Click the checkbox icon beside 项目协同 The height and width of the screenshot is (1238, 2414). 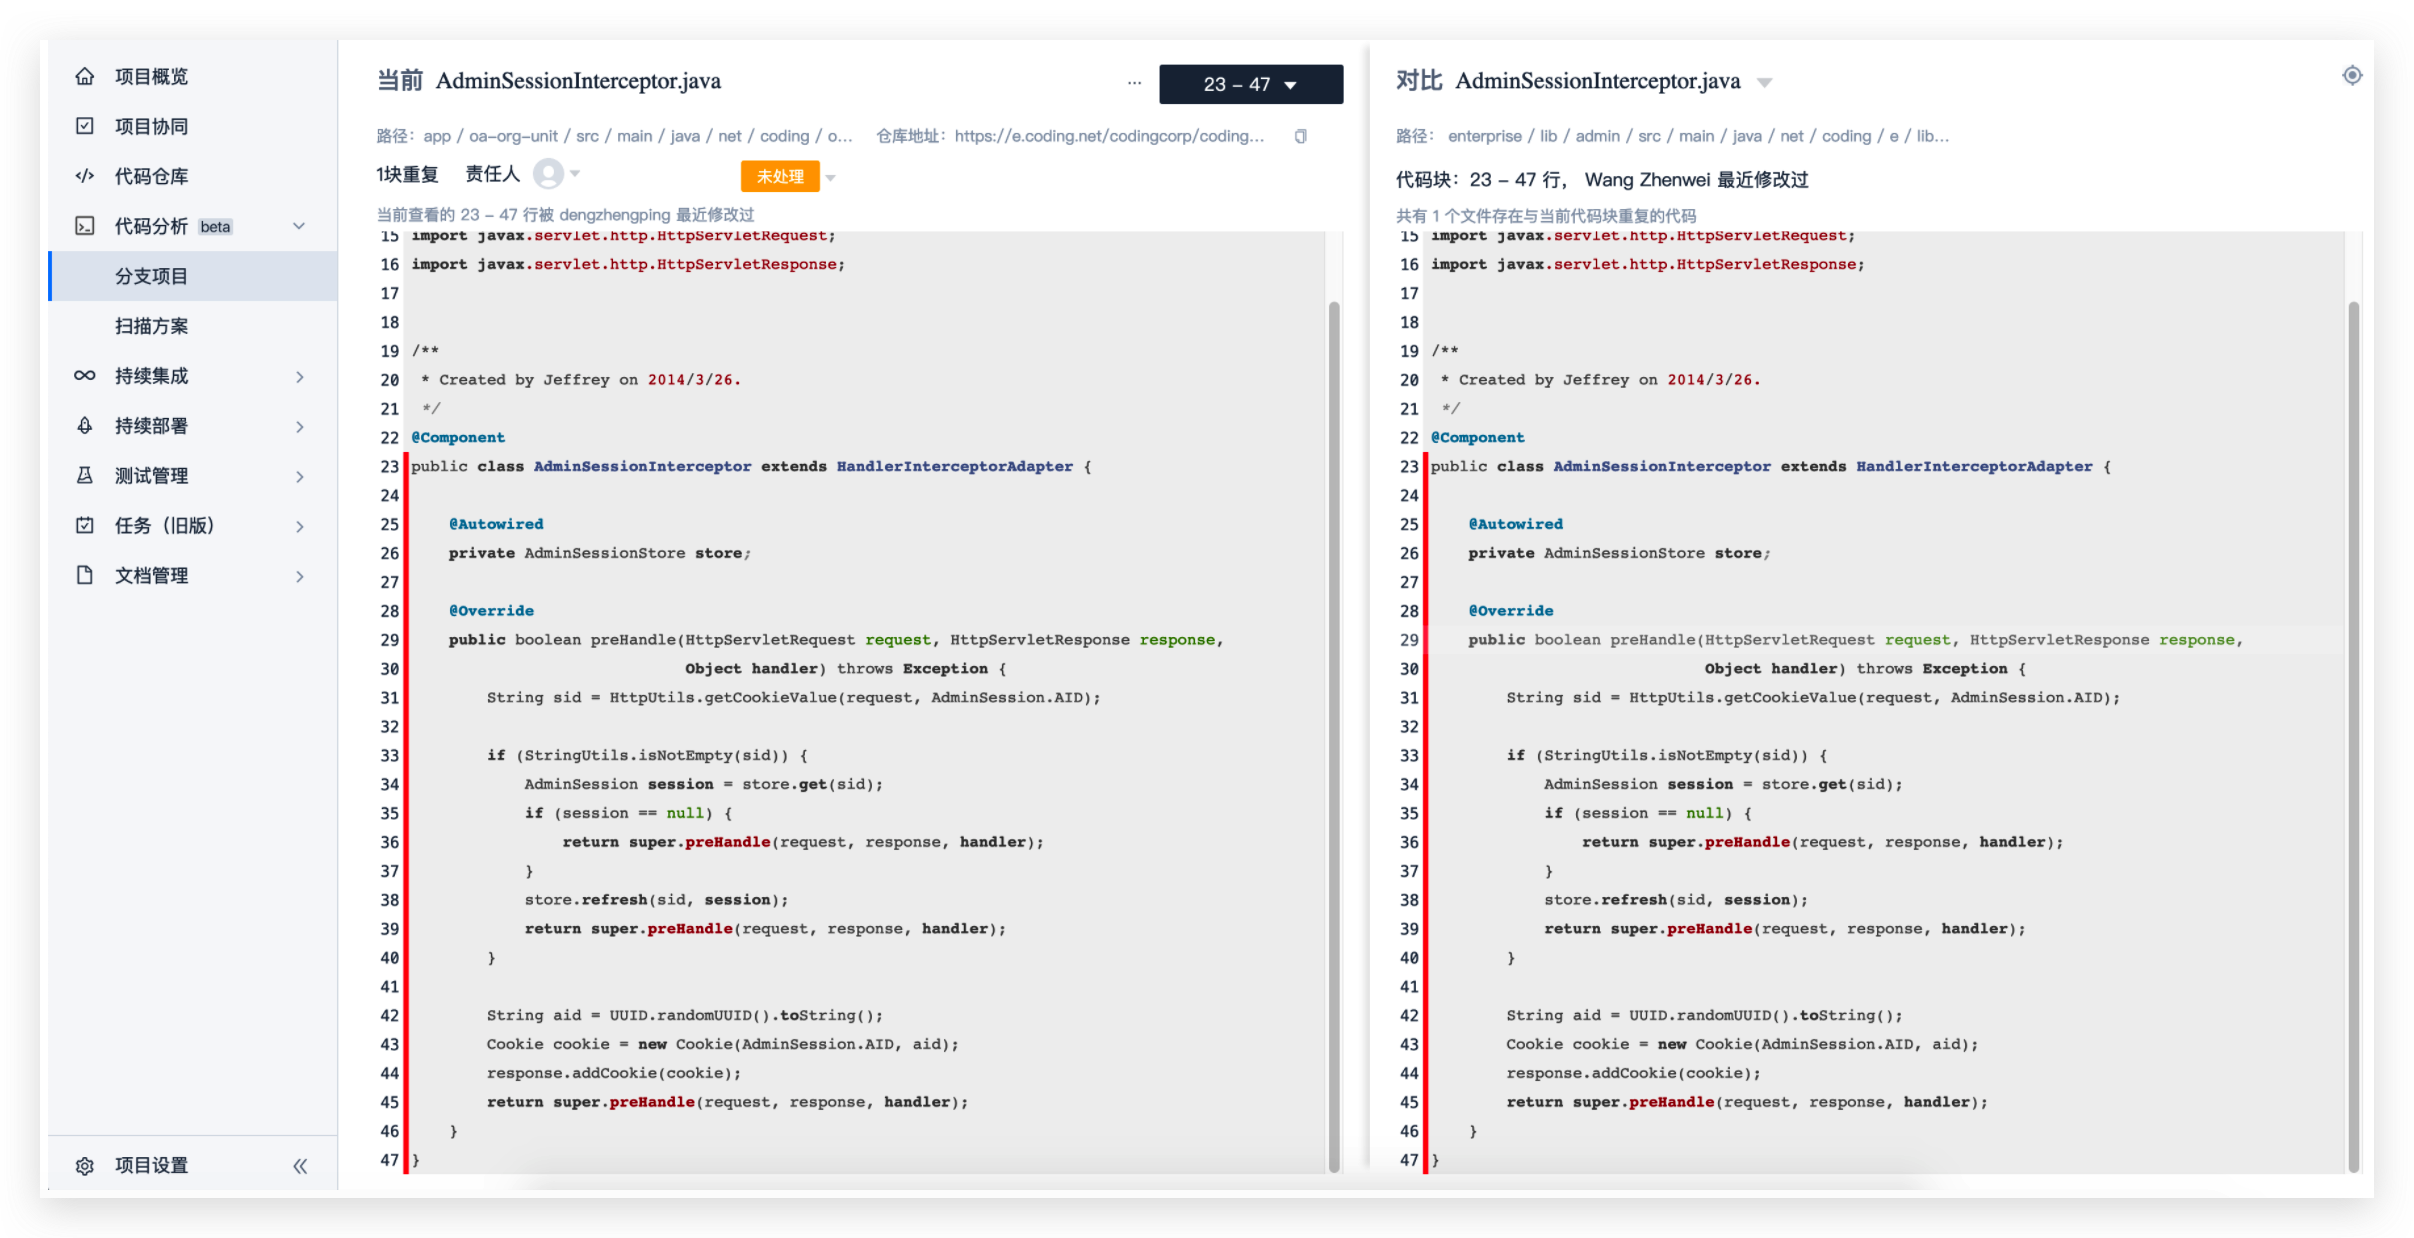[85, 126]
